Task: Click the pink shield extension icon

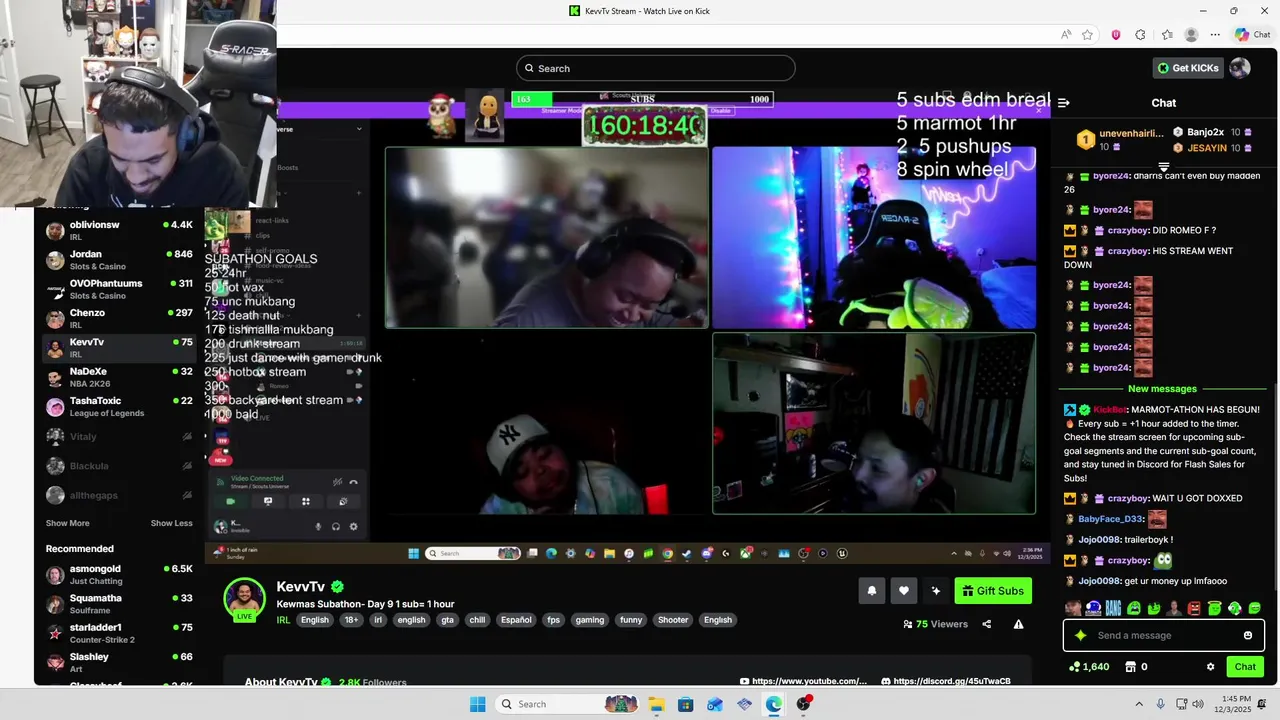Action: click(1116, 35)
